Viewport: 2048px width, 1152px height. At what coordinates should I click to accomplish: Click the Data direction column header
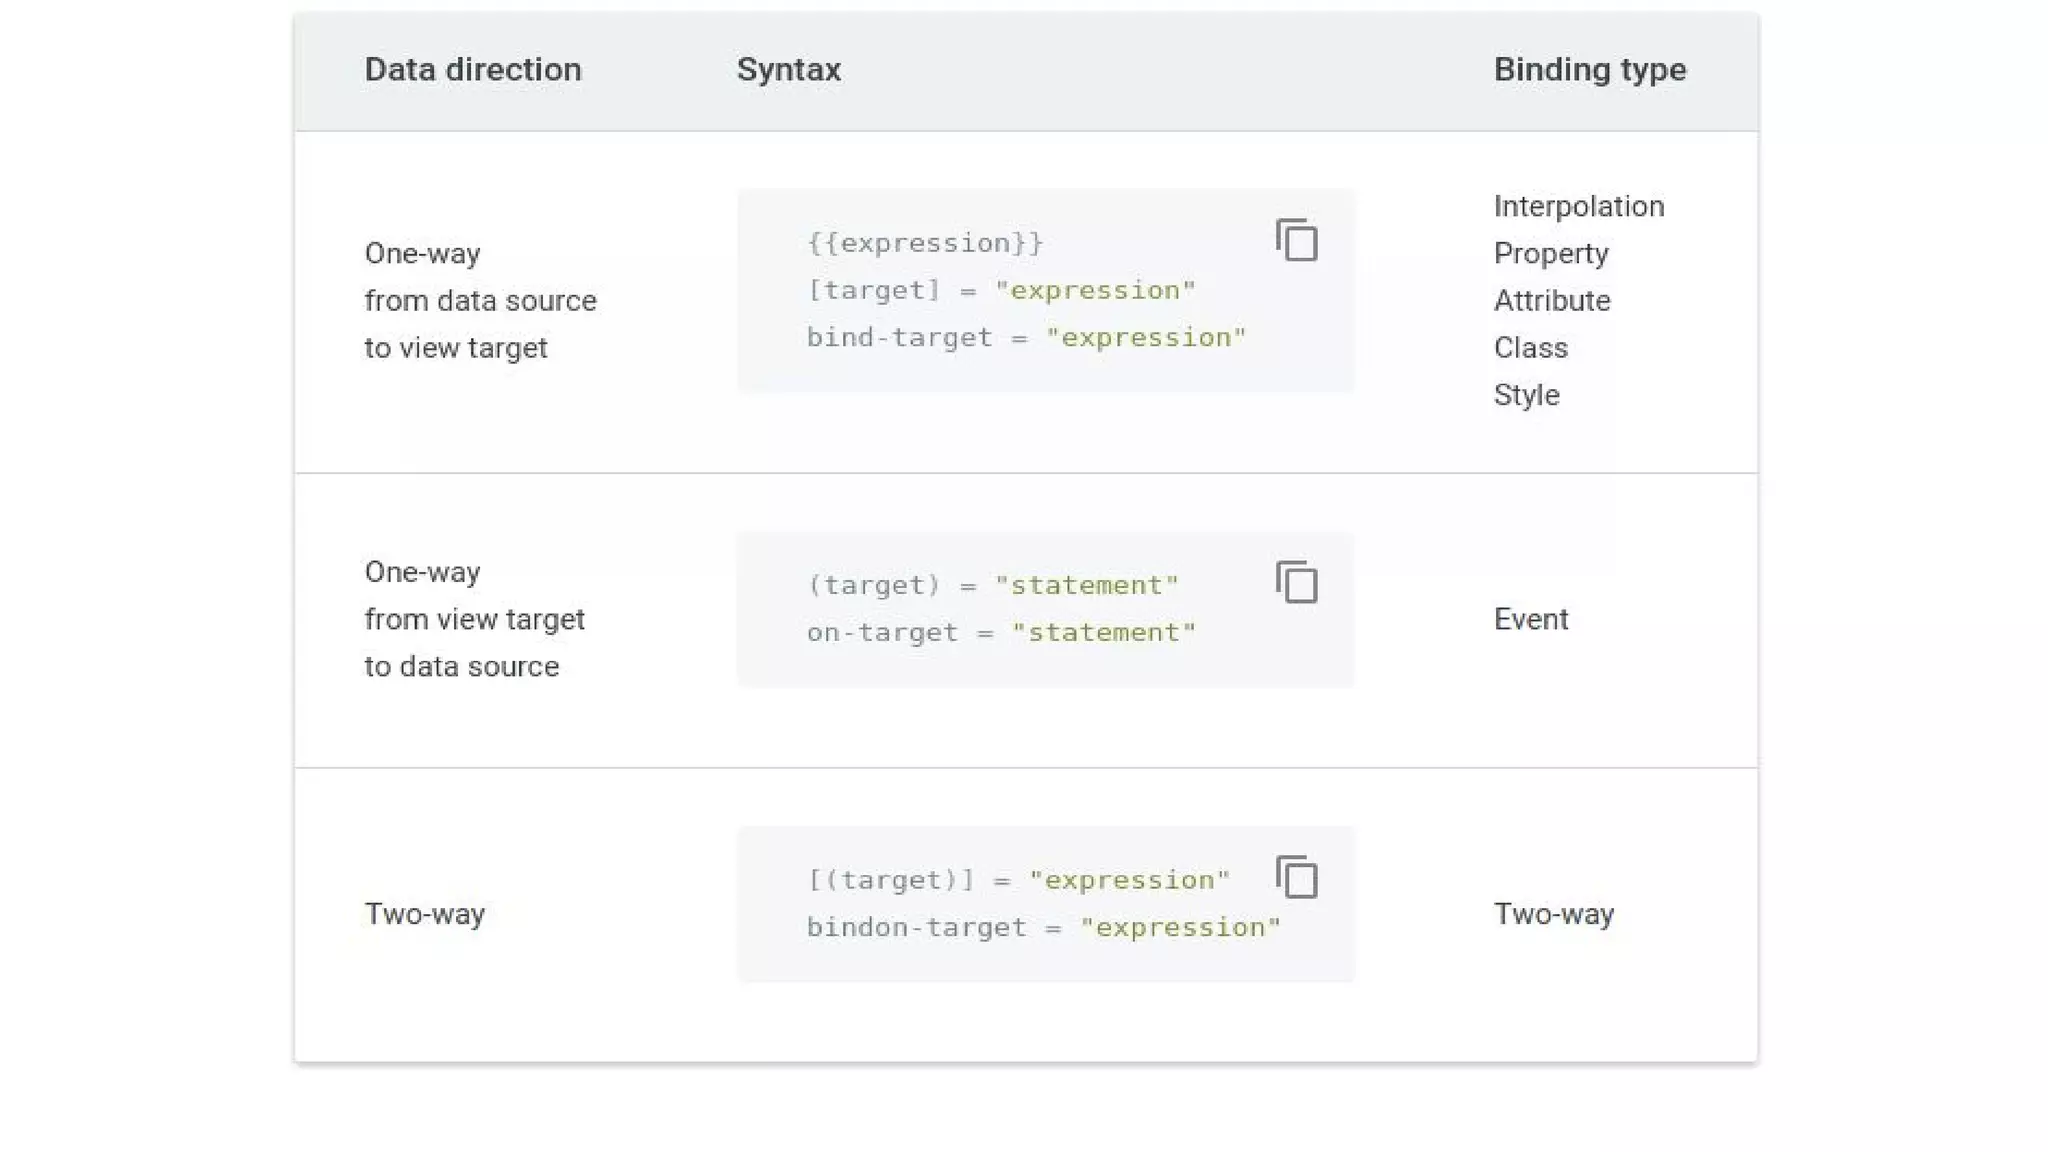[x=472, y=70]
